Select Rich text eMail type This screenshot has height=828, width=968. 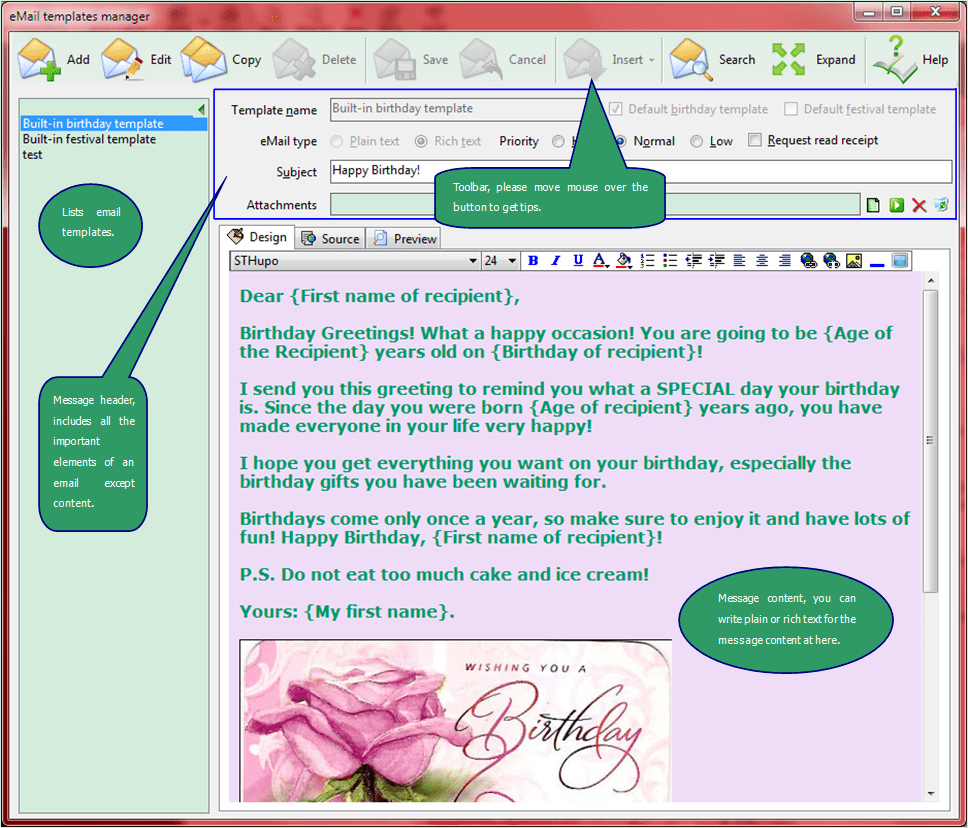421,141
